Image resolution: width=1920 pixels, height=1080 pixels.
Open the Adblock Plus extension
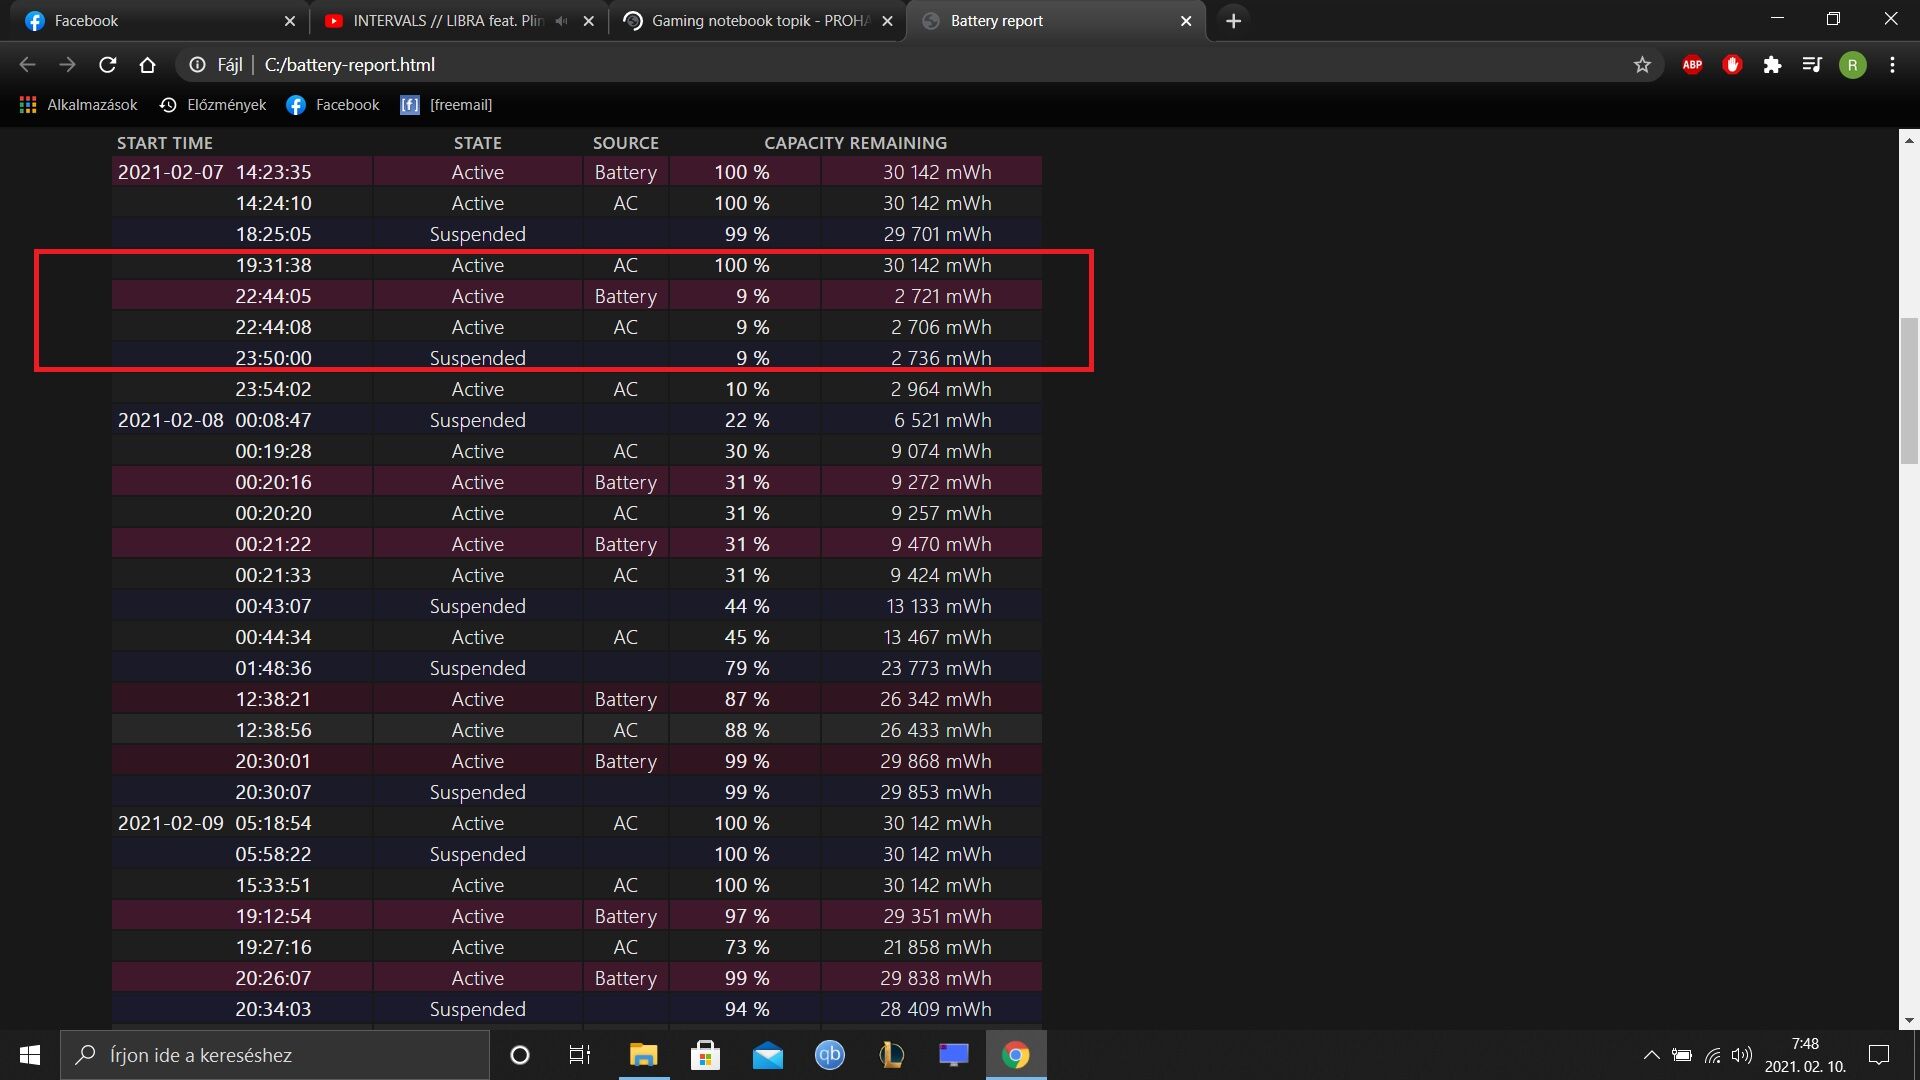pos(1692,65)
